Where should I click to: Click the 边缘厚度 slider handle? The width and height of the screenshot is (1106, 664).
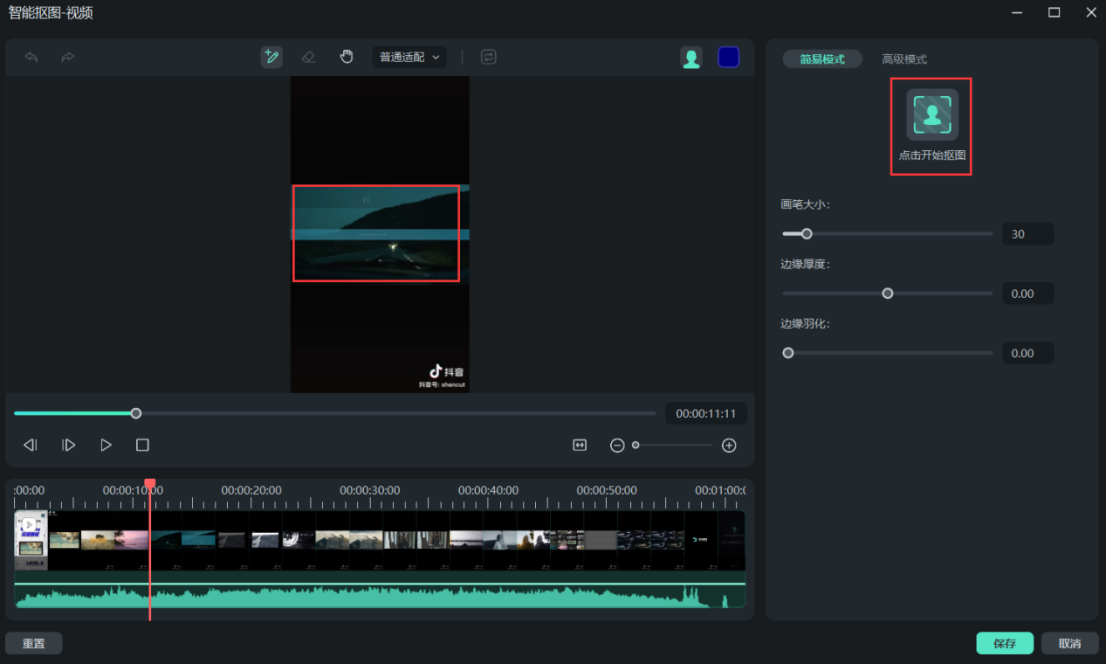pyautogui.click(x=887, y=293)
